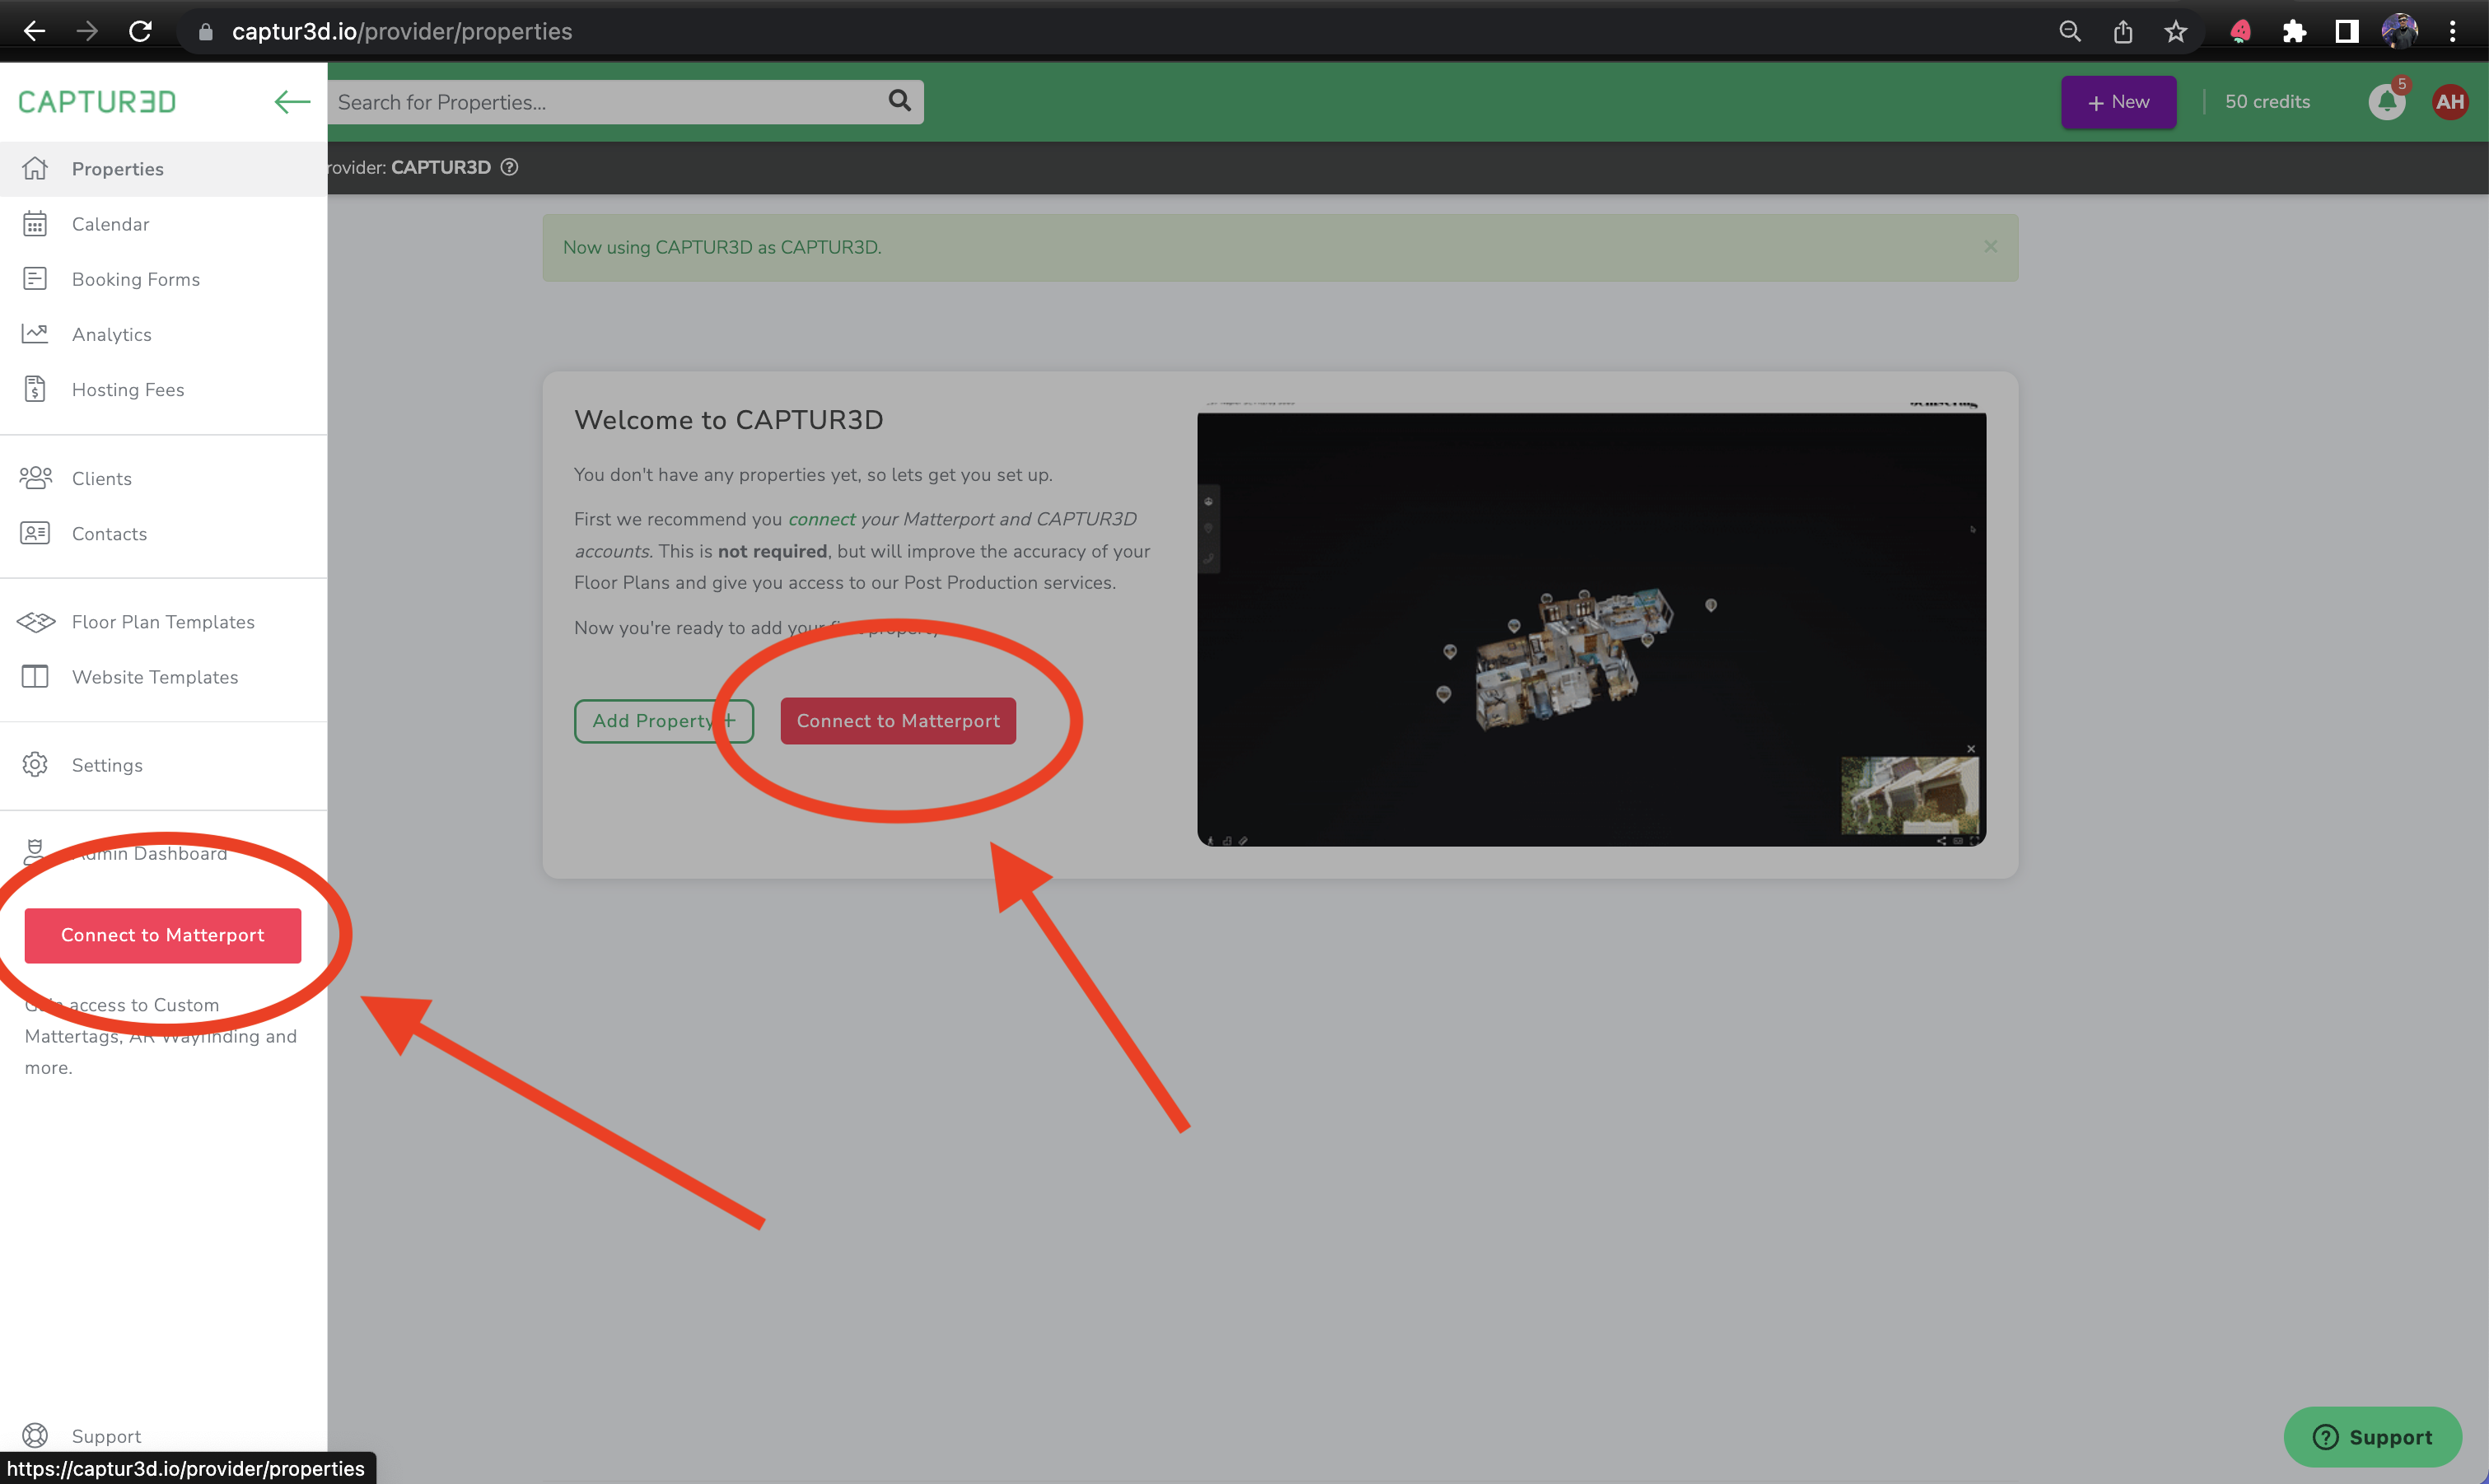2489x1484 pixels.
Task: Click the welcome card Connect to Matterport button
Action: pyautogui.click(x=898, y=721)
